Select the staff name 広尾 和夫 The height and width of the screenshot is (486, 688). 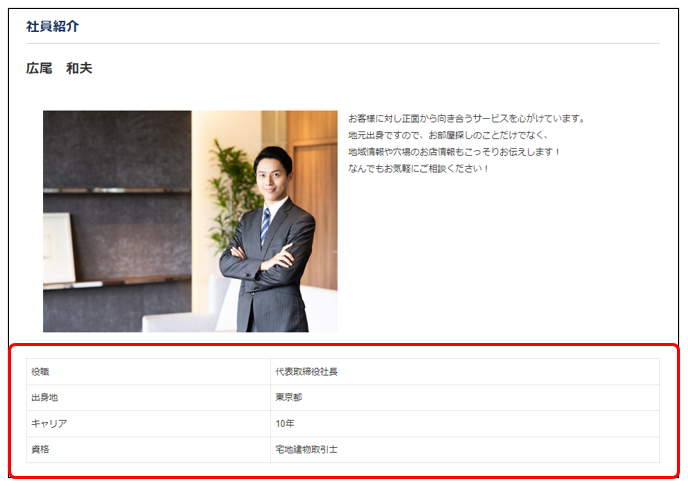(59, 69)
